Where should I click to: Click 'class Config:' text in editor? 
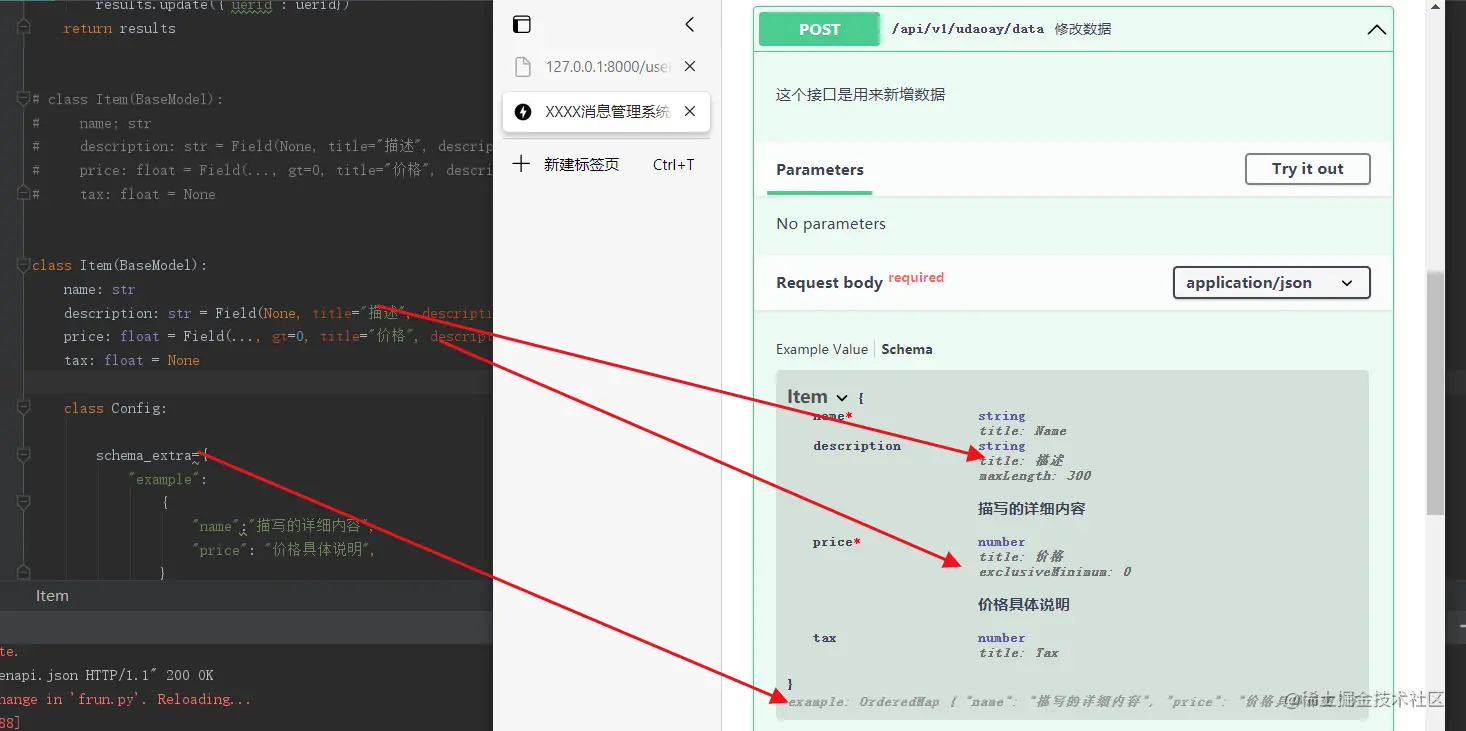116,409
